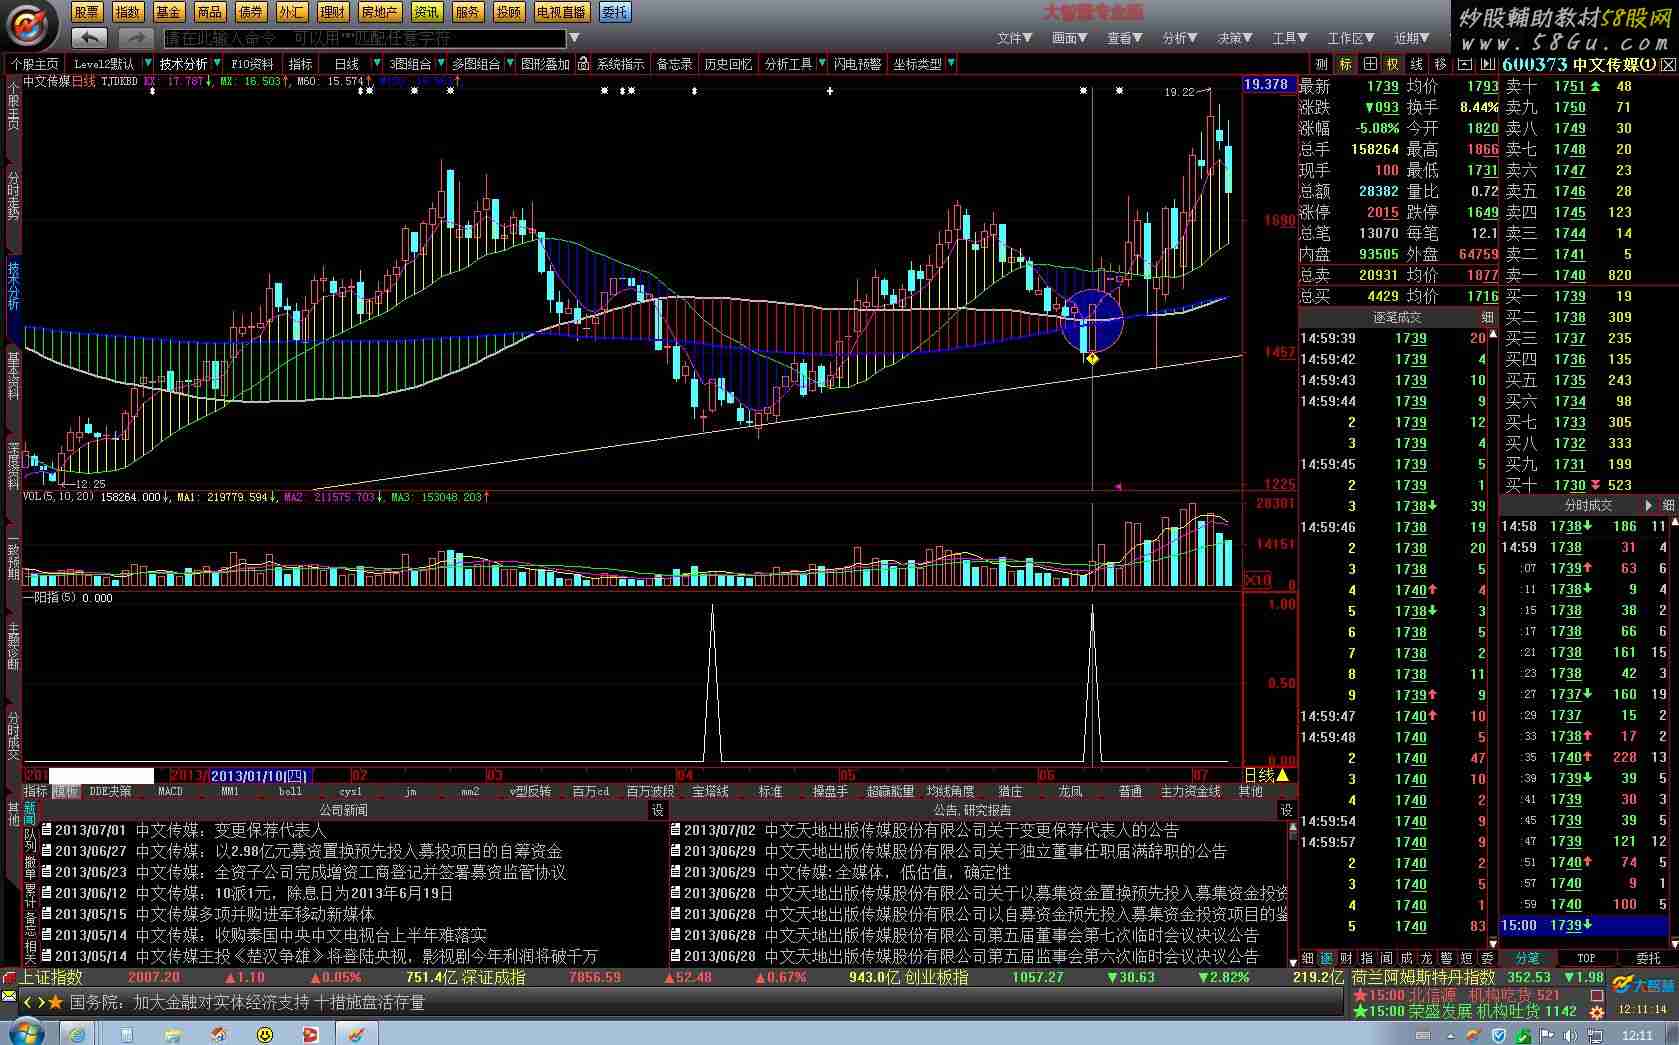Open Internet Explorer from the taskbar

coord(78,1034)
